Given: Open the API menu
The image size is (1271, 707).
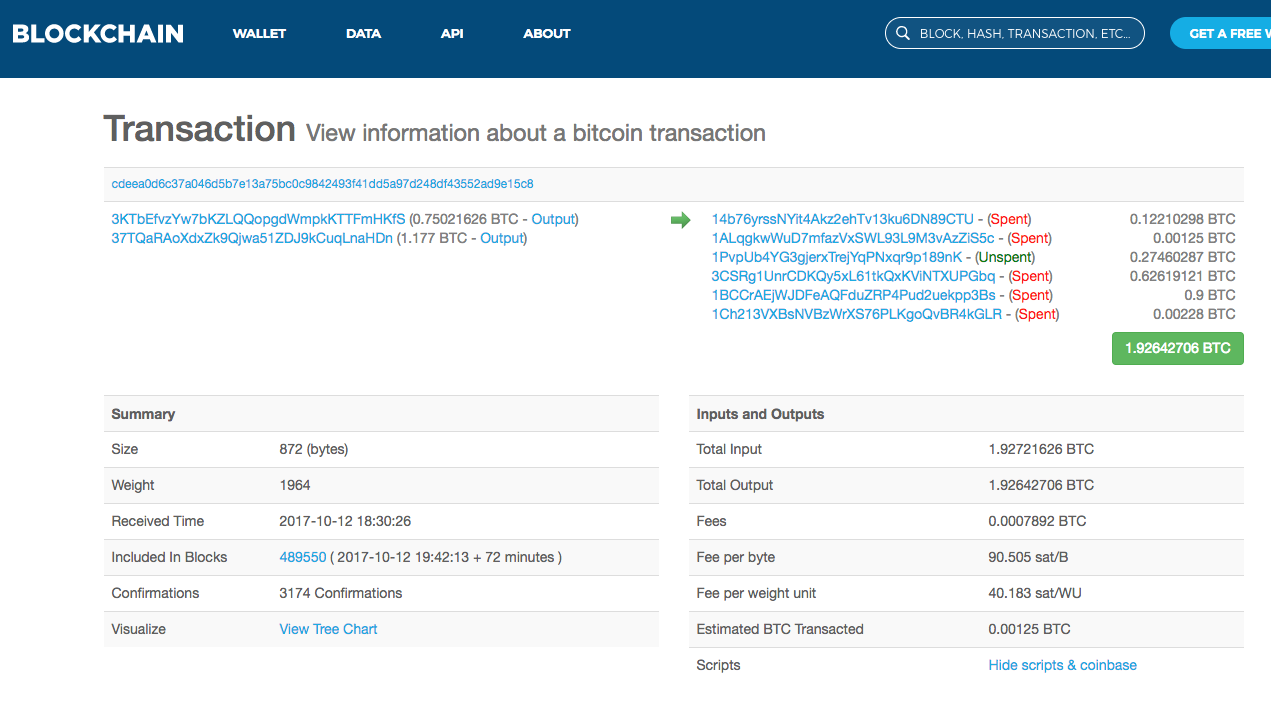Looking at the screenshot, I should [x=452, y=33].
